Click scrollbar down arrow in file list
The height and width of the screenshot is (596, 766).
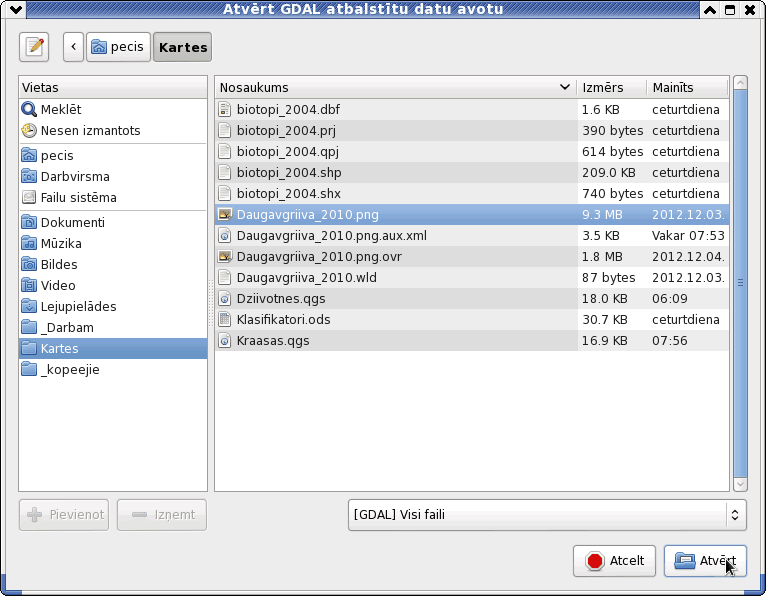point(740,484)
